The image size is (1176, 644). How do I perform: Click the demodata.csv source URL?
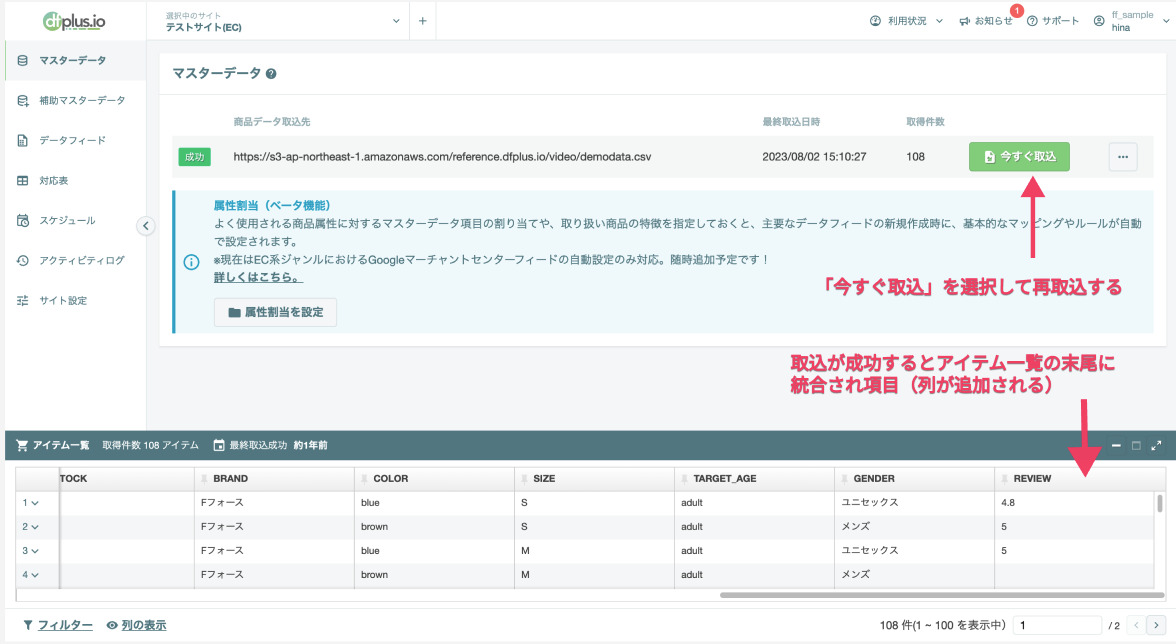pos(442,157)
